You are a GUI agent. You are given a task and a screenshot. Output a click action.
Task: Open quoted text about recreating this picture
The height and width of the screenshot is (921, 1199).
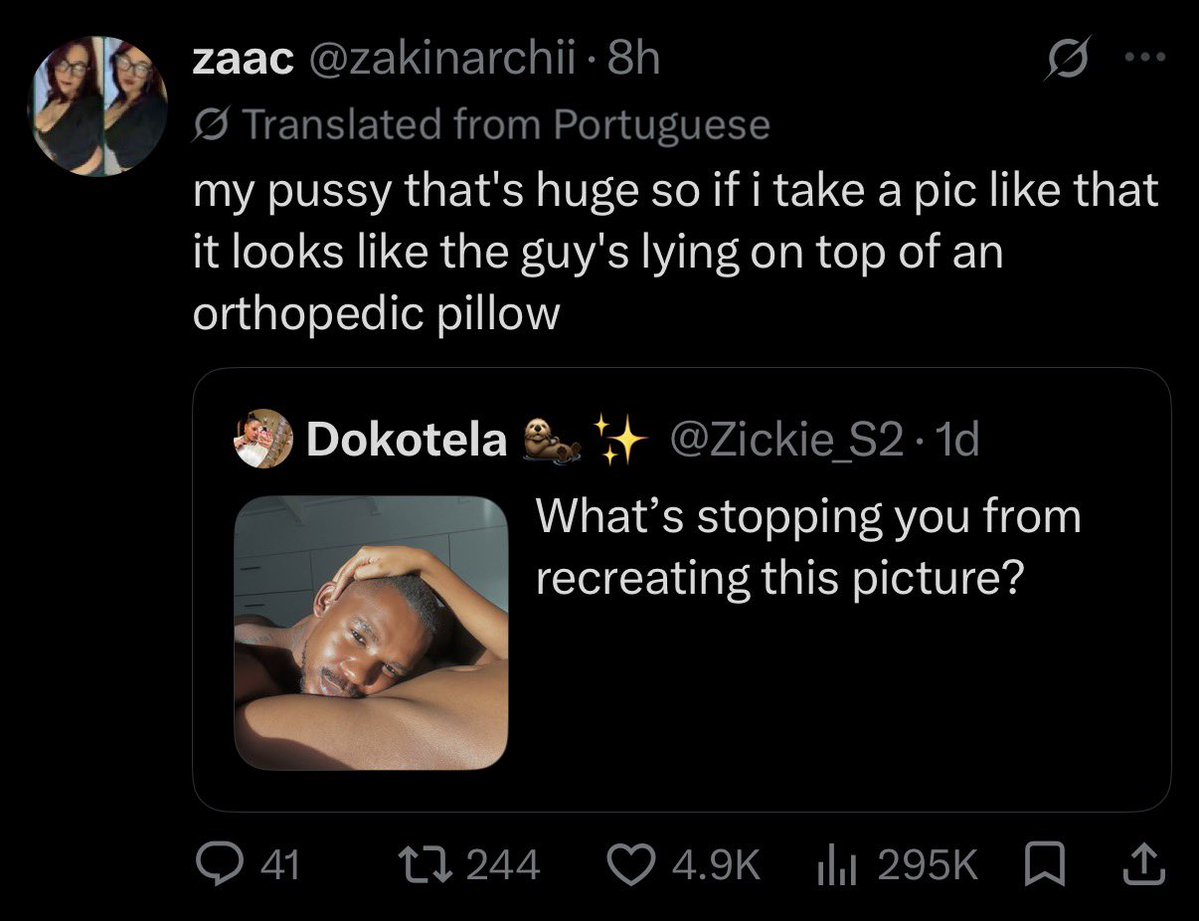point(808,546)
